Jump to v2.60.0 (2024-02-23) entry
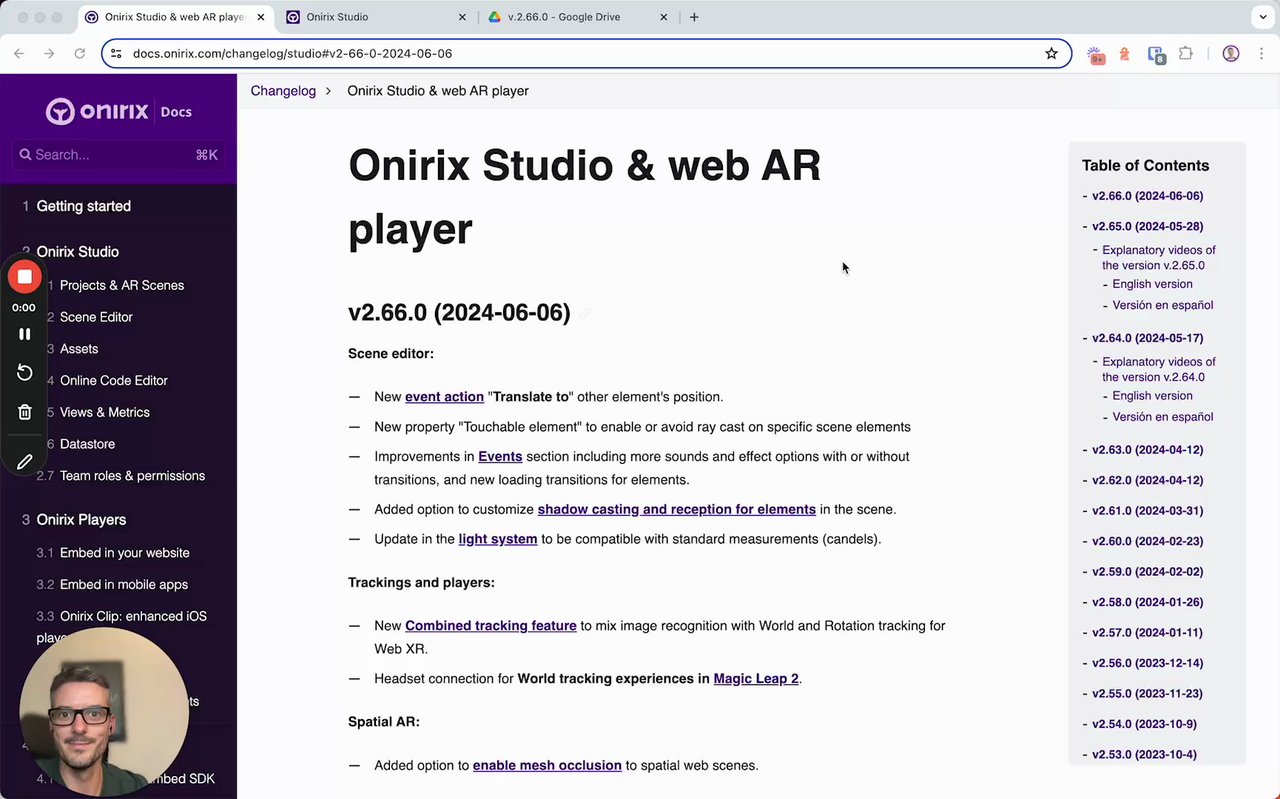This screenshot has width=1280, height=799. [x=1147, y=542]
